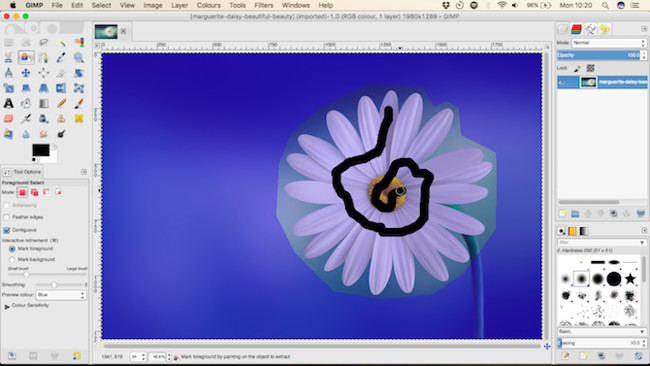The image size is (650, 366).
Task: Choose the Mark background radio button
Action: pos(12,259)
